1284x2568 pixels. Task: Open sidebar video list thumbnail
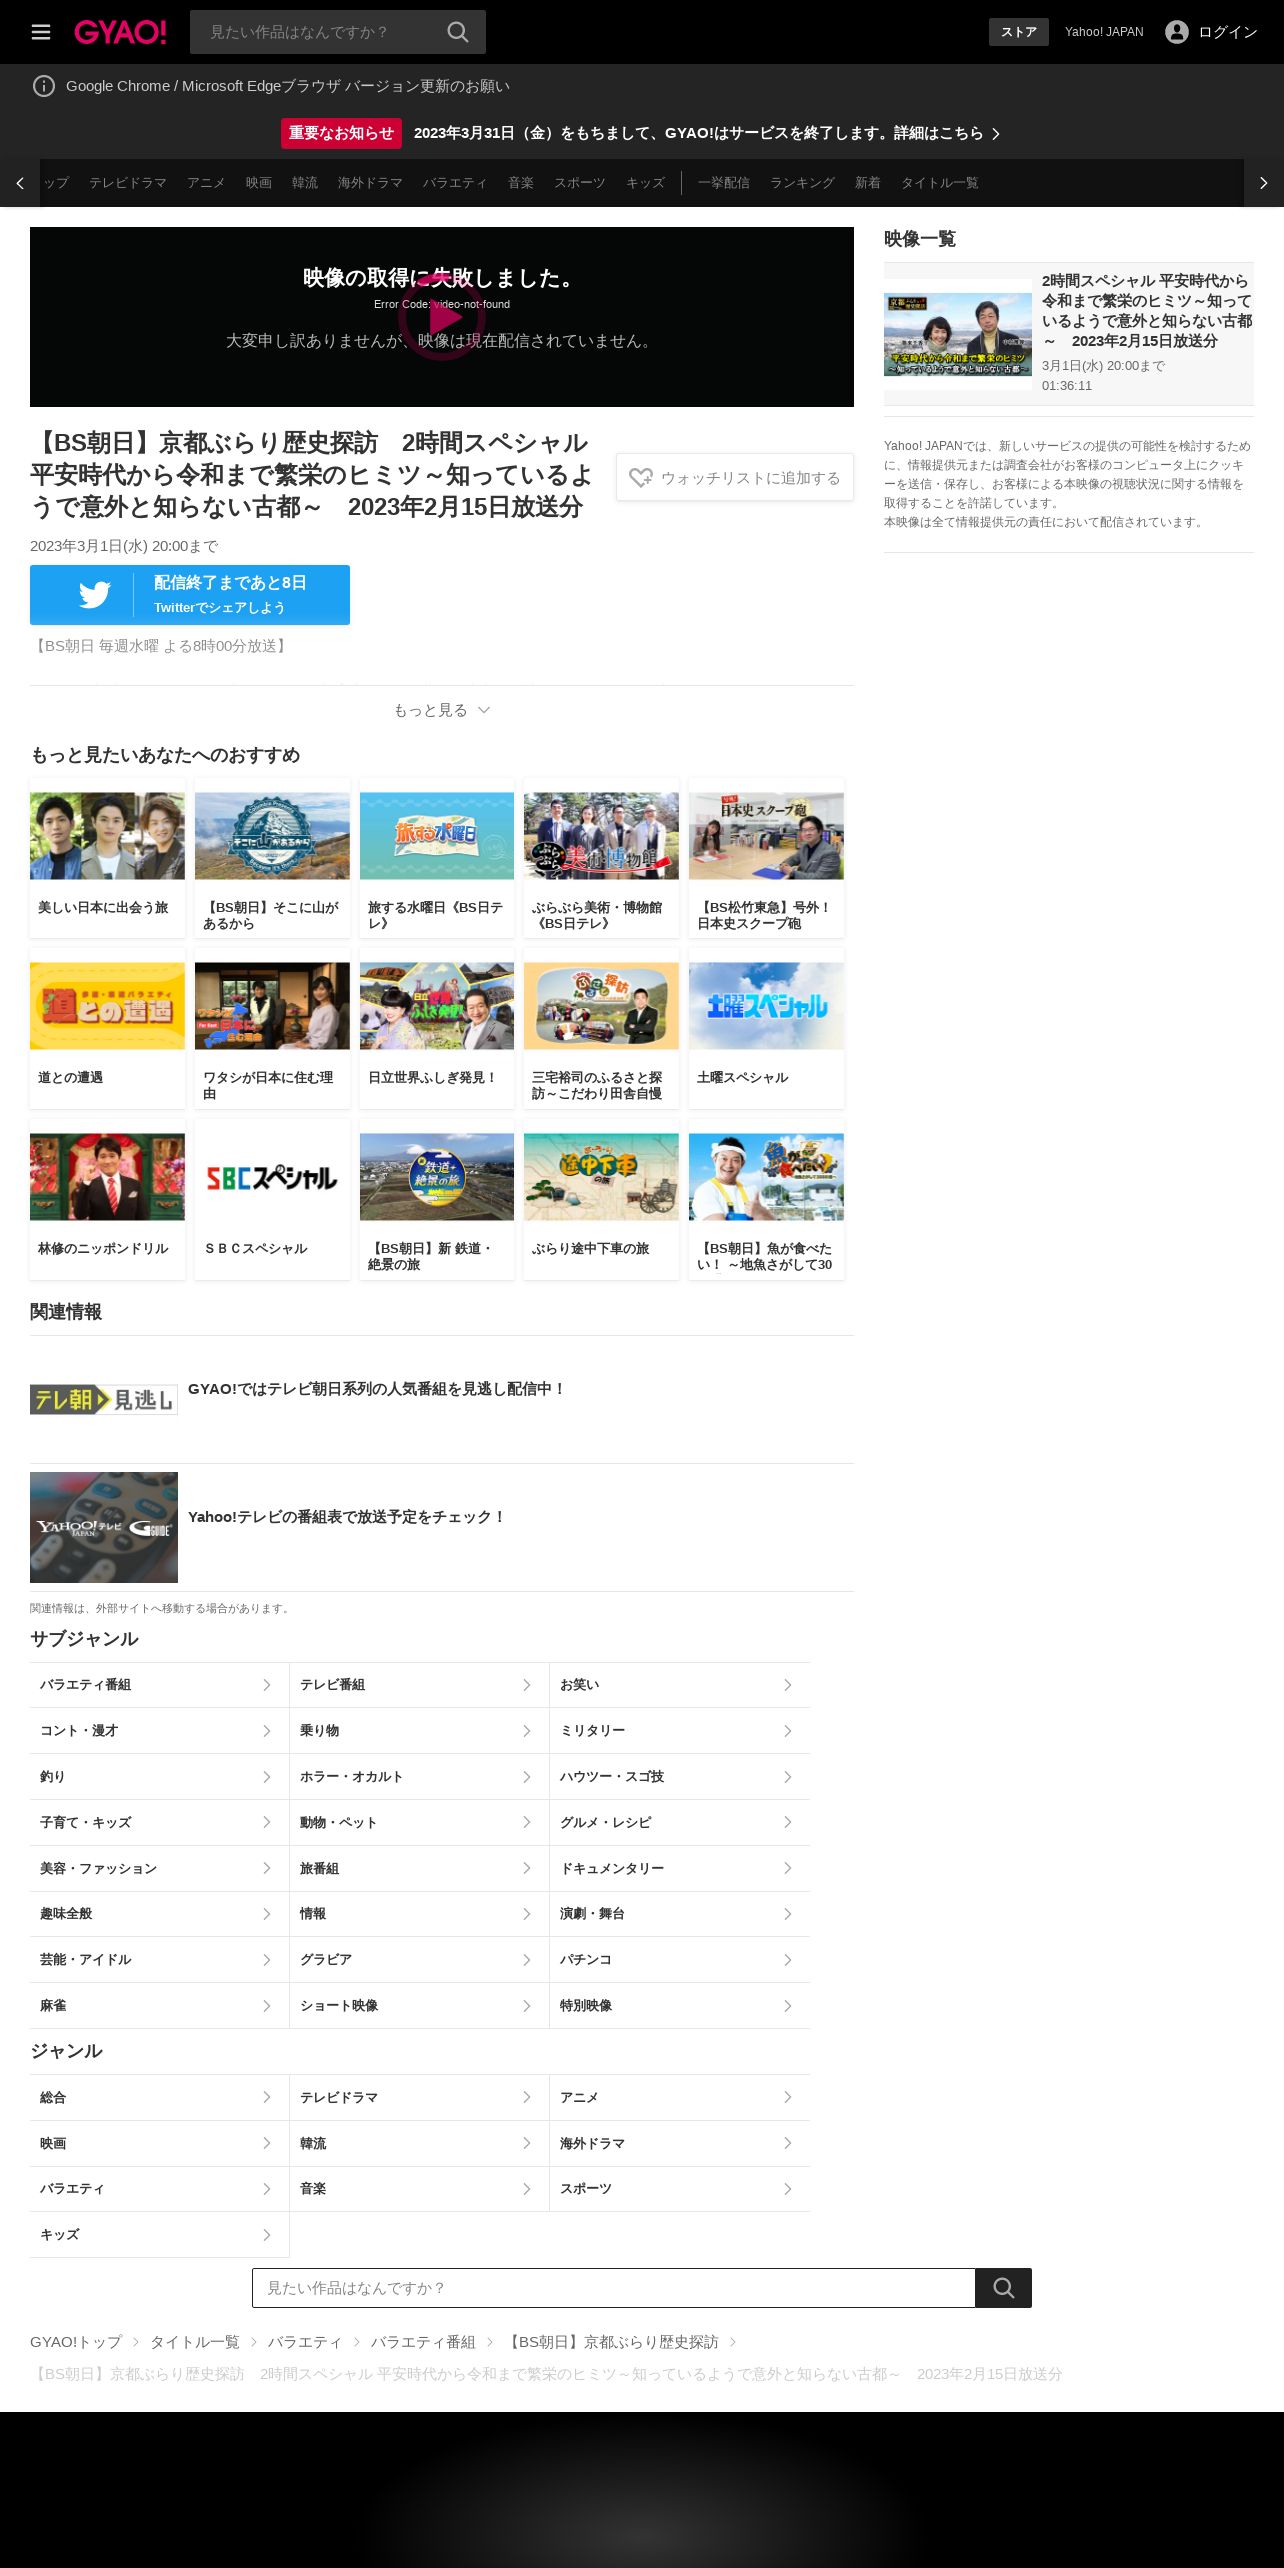tap(958, 334)
